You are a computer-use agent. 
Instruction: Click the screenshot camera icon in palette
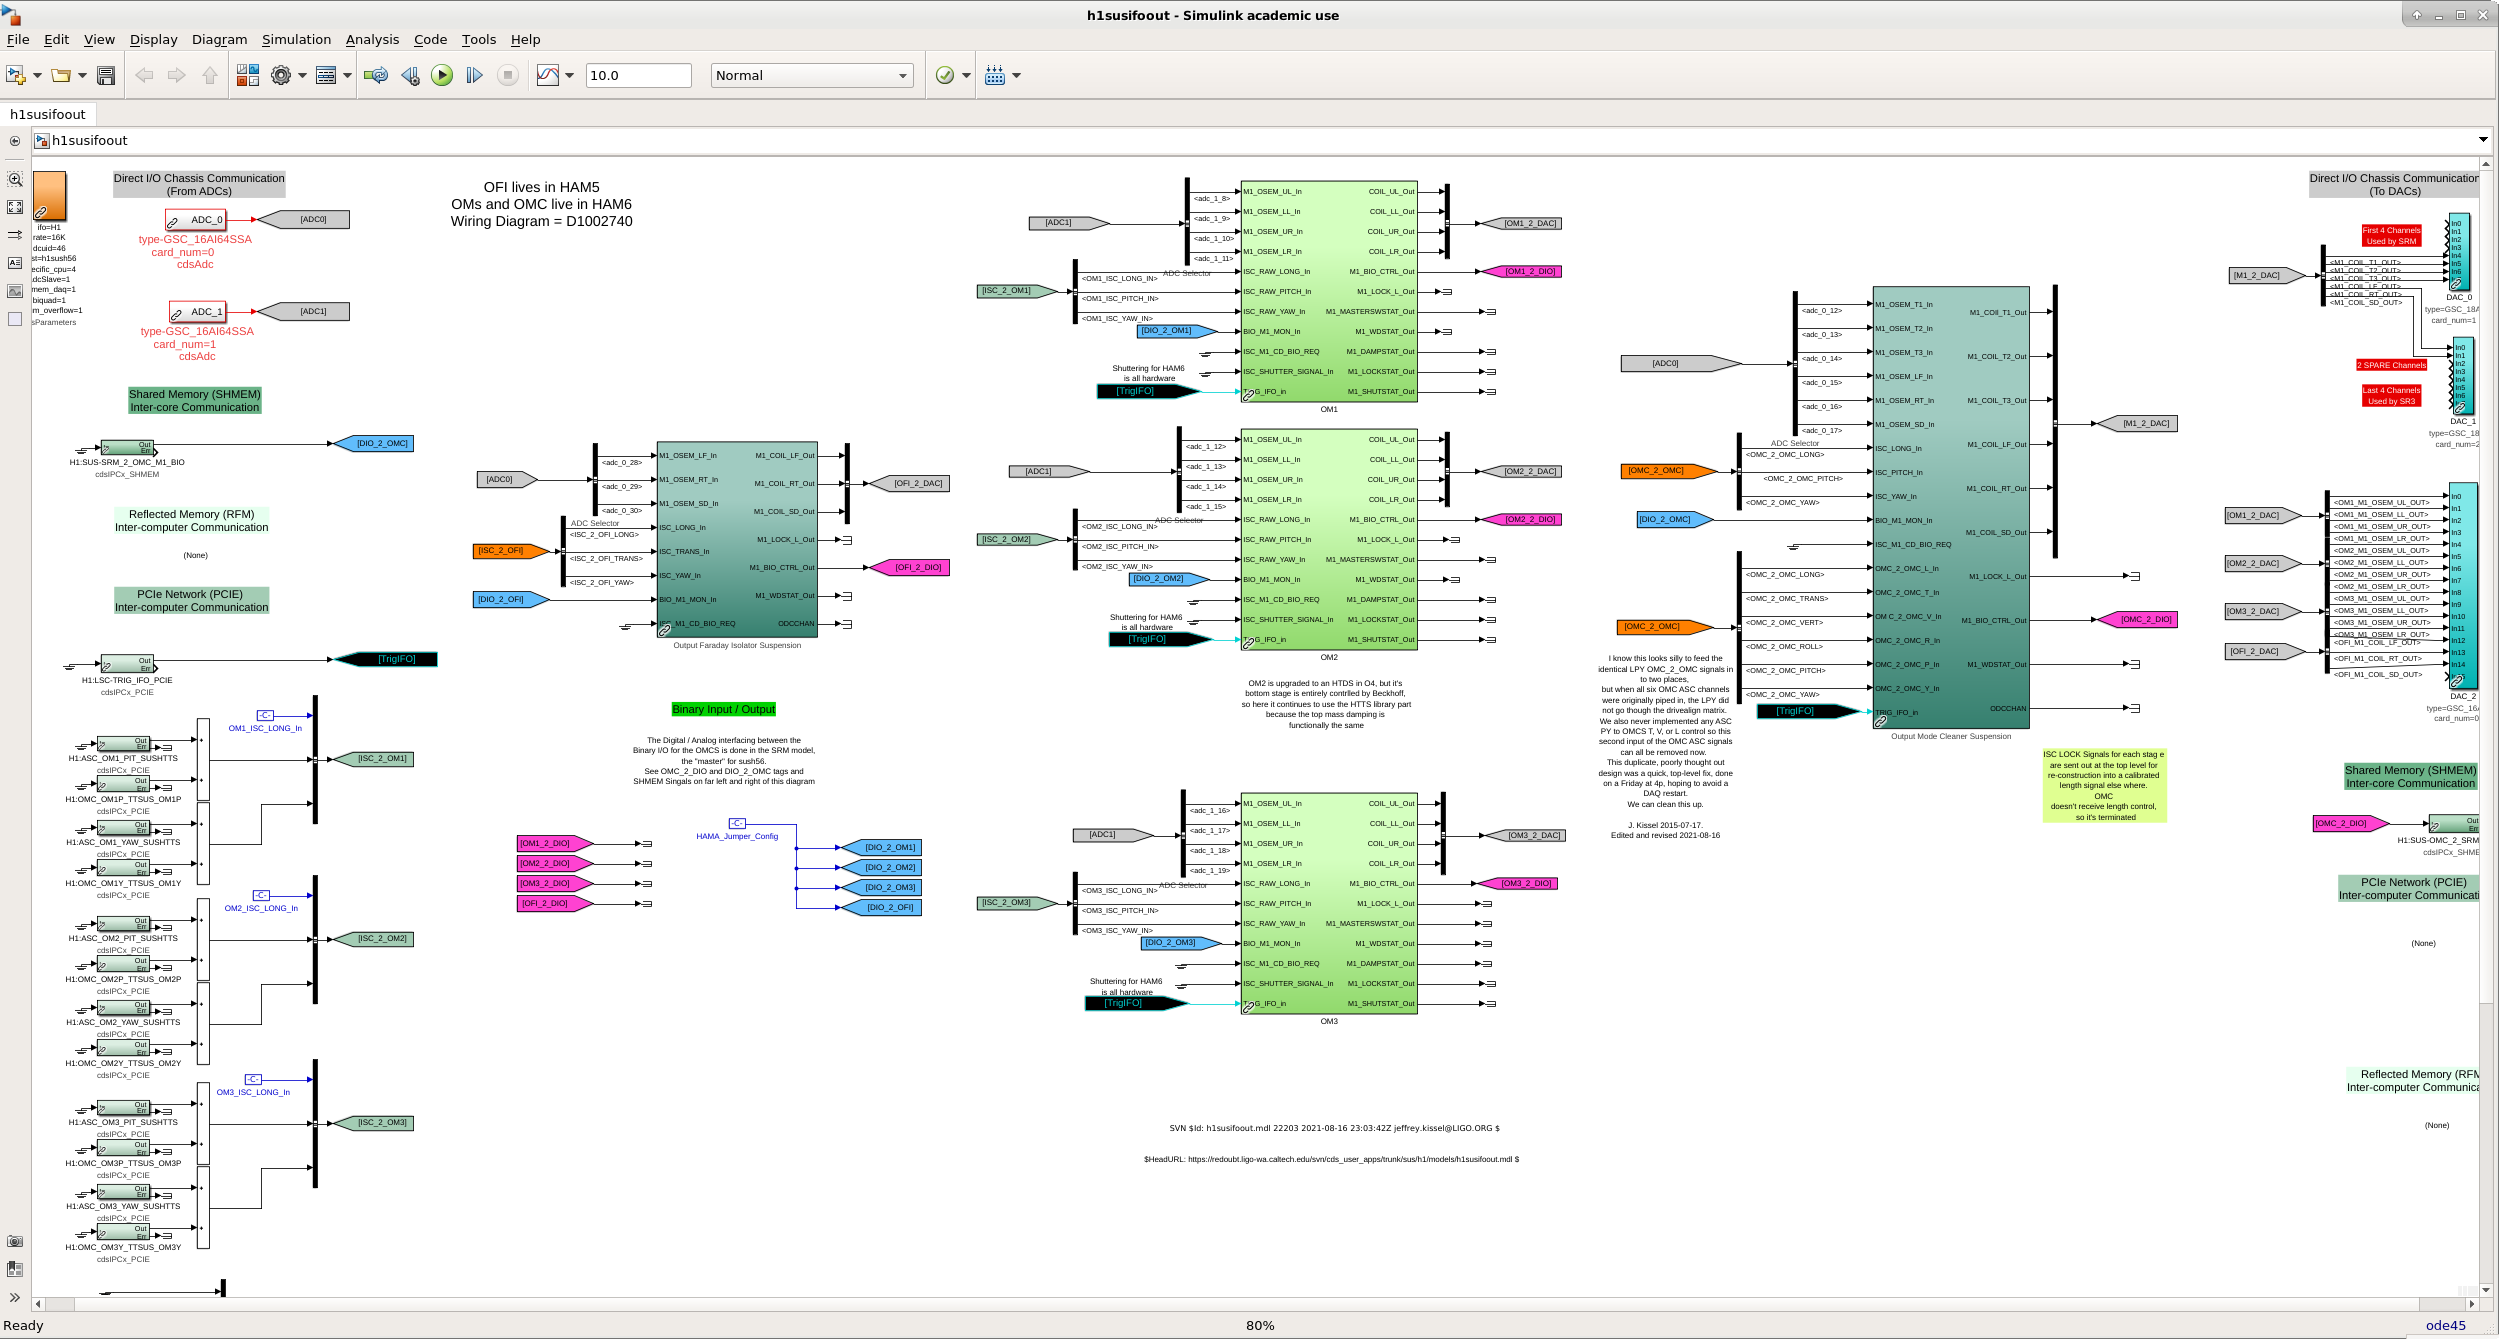(15, 1241)
